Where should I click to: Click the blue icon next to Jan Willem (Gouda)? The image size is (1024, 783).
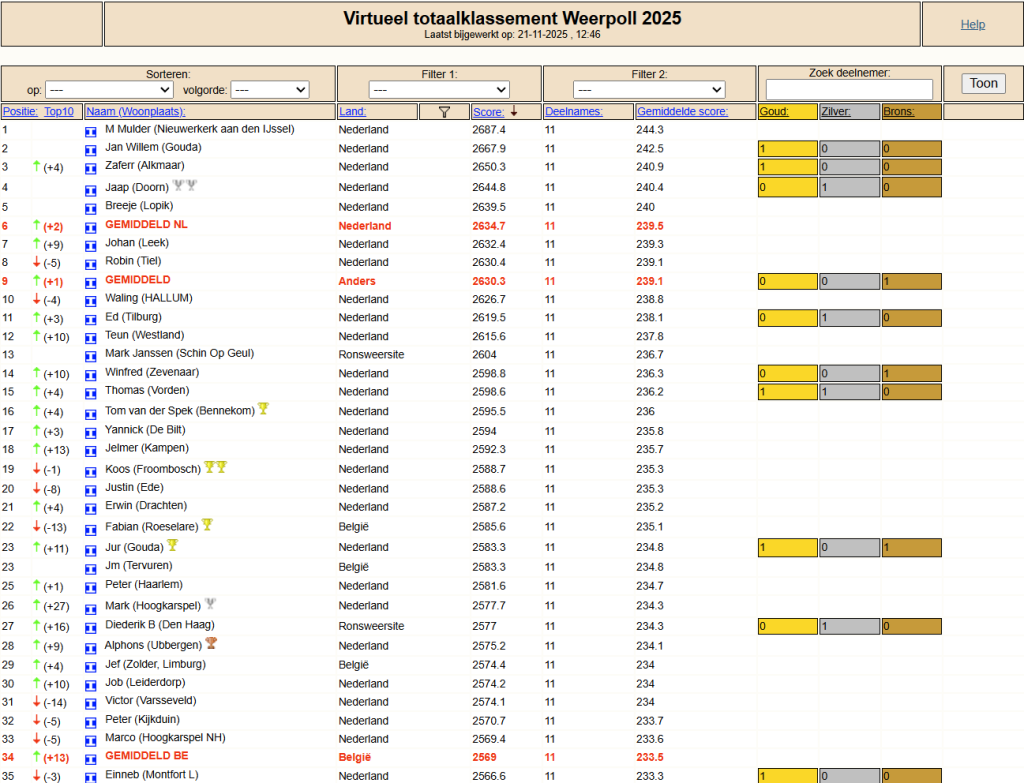[91, 150]
